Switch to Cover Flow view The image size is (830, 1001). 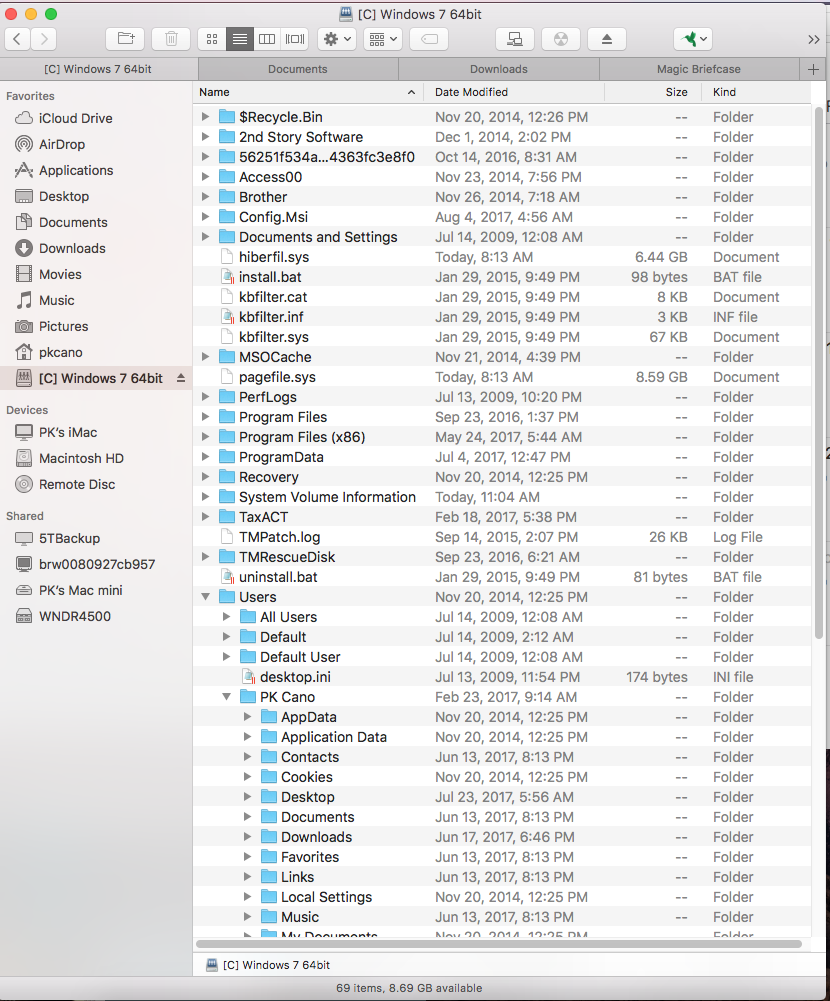pos(294,39)
